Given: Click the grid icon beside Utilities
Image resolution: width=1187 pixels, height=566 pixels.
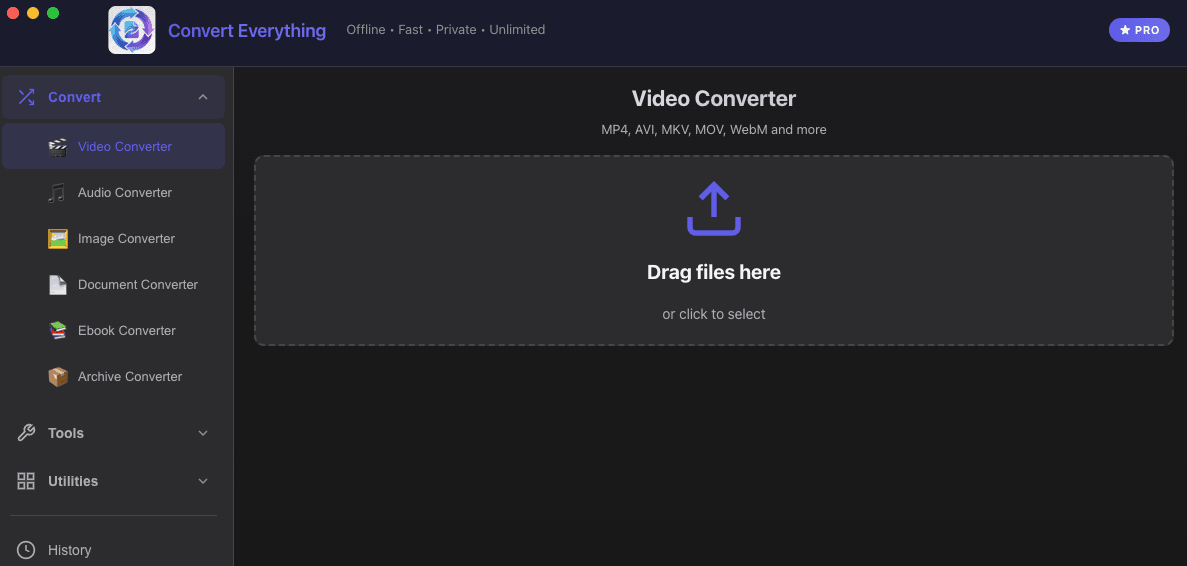Looking at the screenshot, I should pyautogui.click(x=26, y=481).
